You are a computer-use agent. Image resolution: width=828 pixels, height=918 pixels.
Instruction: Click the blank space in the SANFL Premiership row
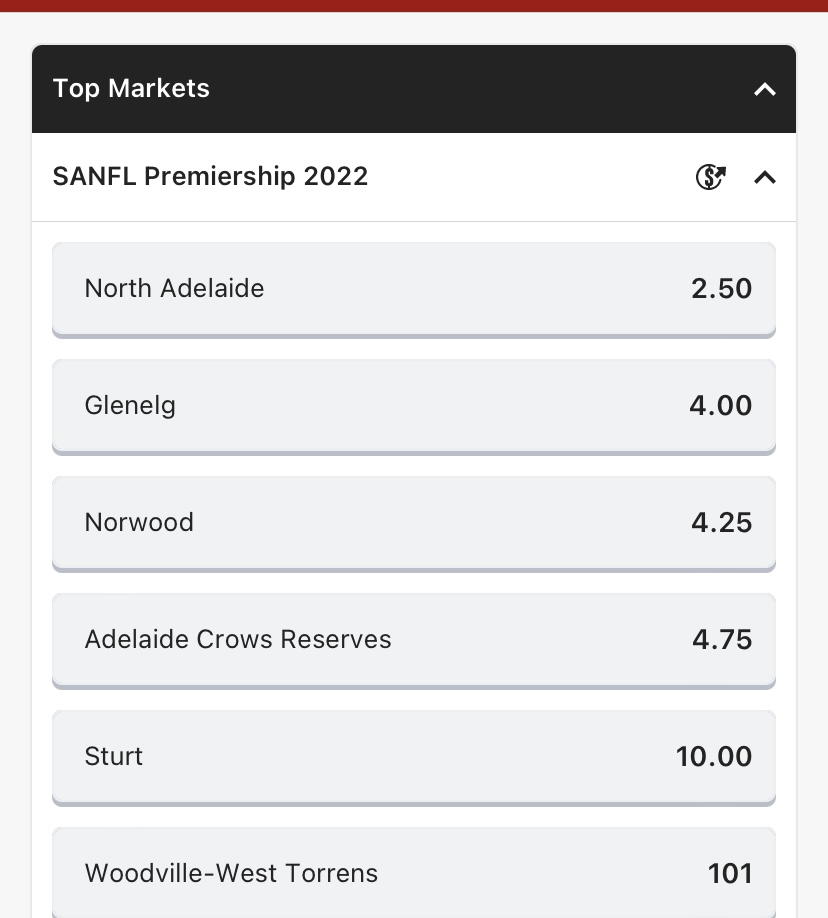pyautogui.click(x=530, y=177)
